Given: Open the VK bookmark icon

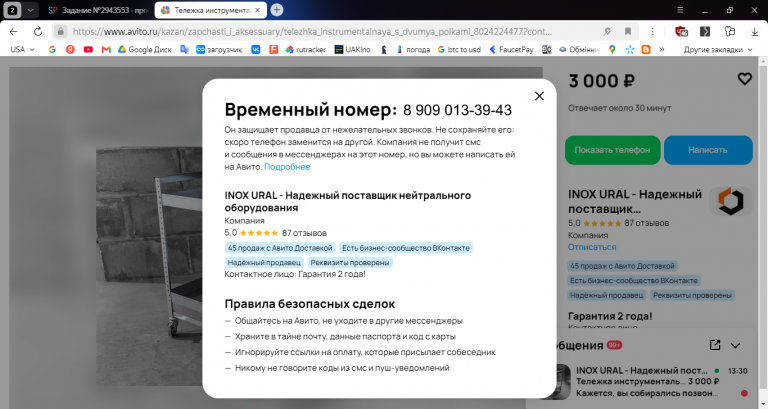Looking at the screenshot, I should coord(256,49).
